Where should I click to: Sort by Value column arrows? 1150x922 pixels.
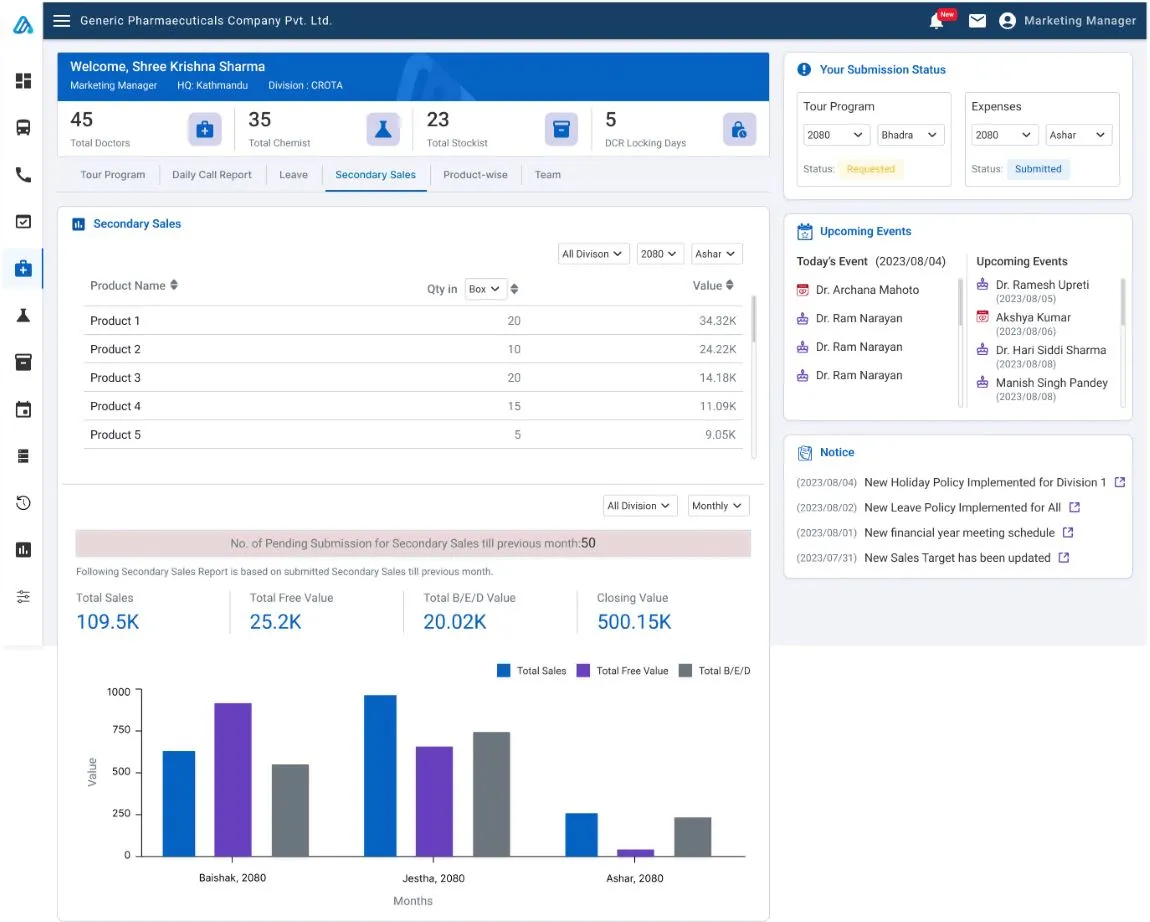click(730, 285)
